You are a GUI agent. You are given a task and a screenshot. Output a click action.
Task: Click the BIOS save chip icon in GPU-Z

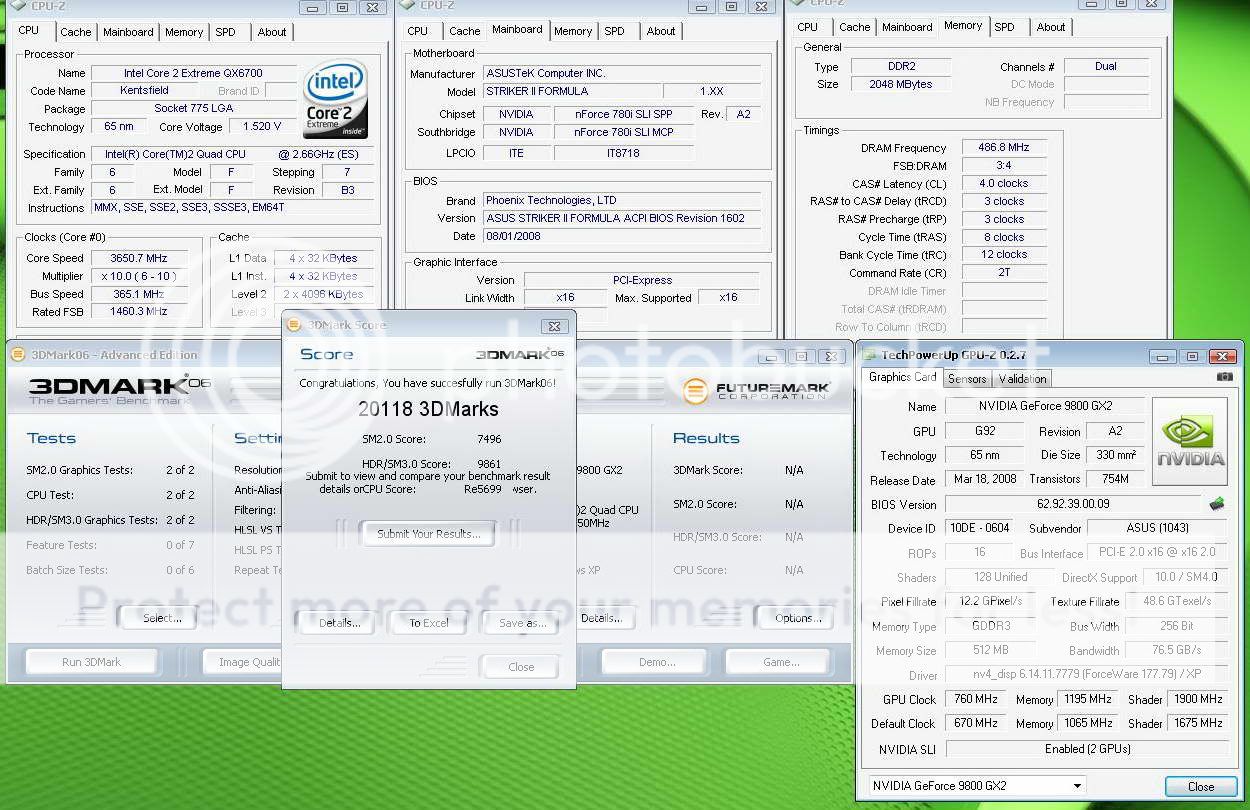[1217, 504]
